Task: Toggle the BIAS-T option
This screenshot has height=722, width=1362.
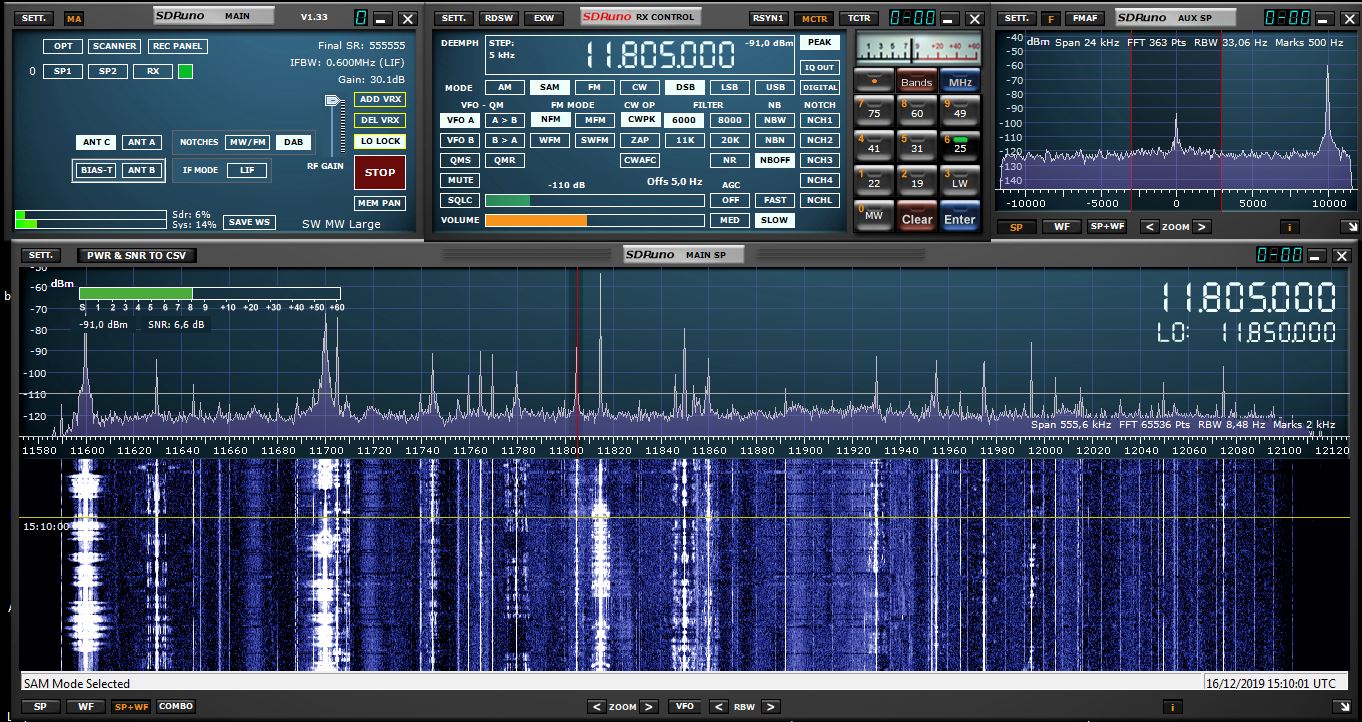Action: pos(97,170)
